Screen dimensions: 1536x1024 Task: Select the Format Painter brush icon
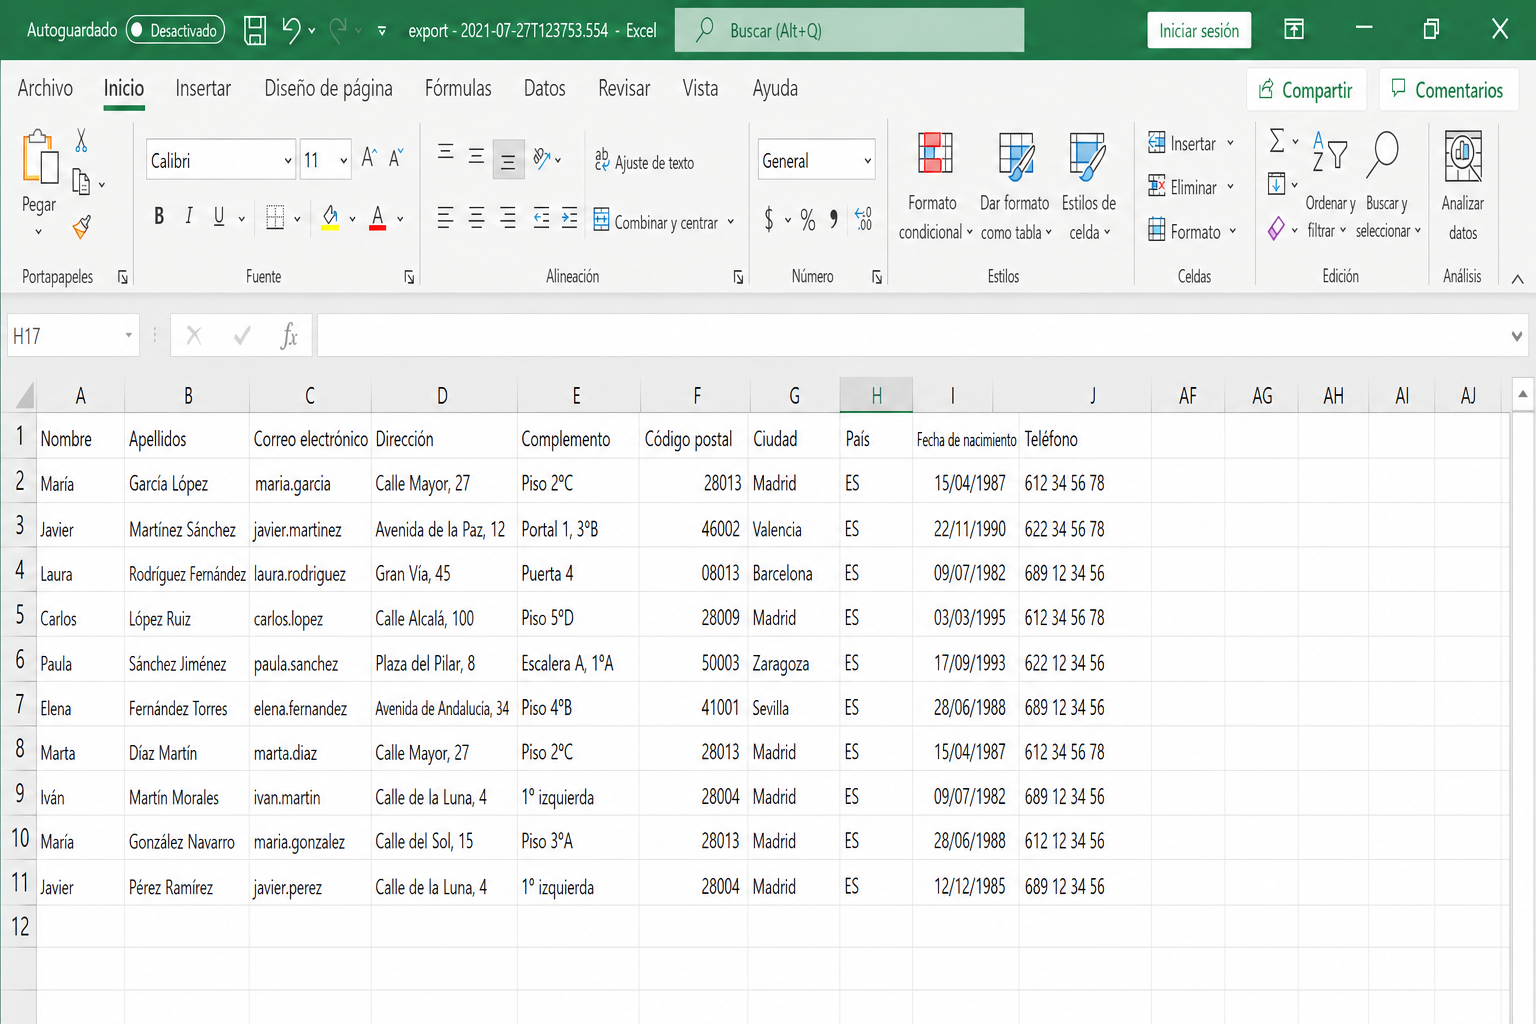pos(82,227)
